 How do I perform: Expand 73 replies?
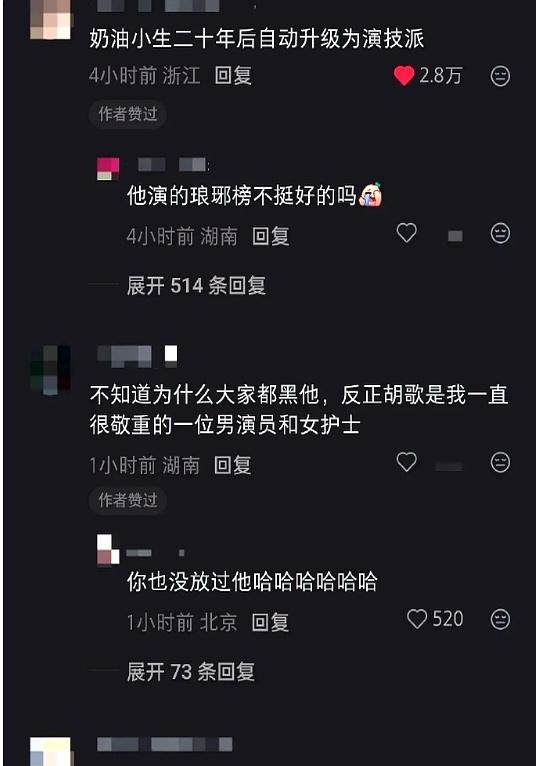191,672
